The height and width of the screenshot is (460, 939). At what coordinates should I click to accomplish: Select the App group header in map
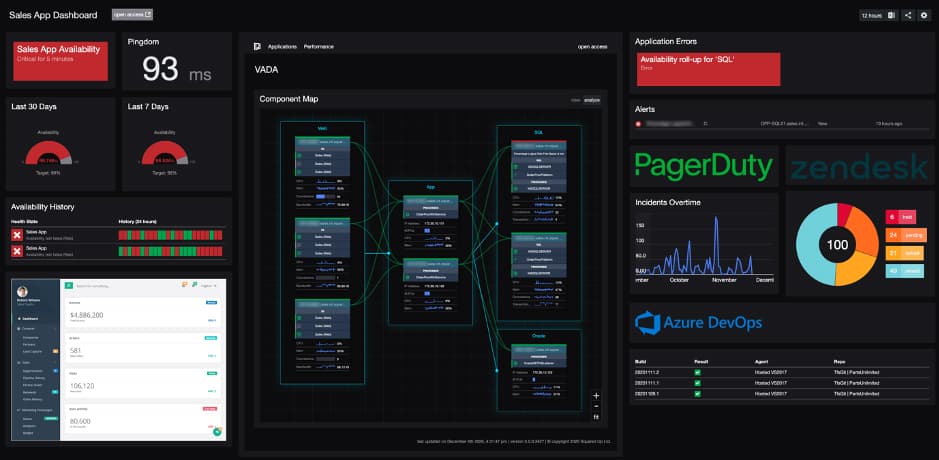(430, 187)
